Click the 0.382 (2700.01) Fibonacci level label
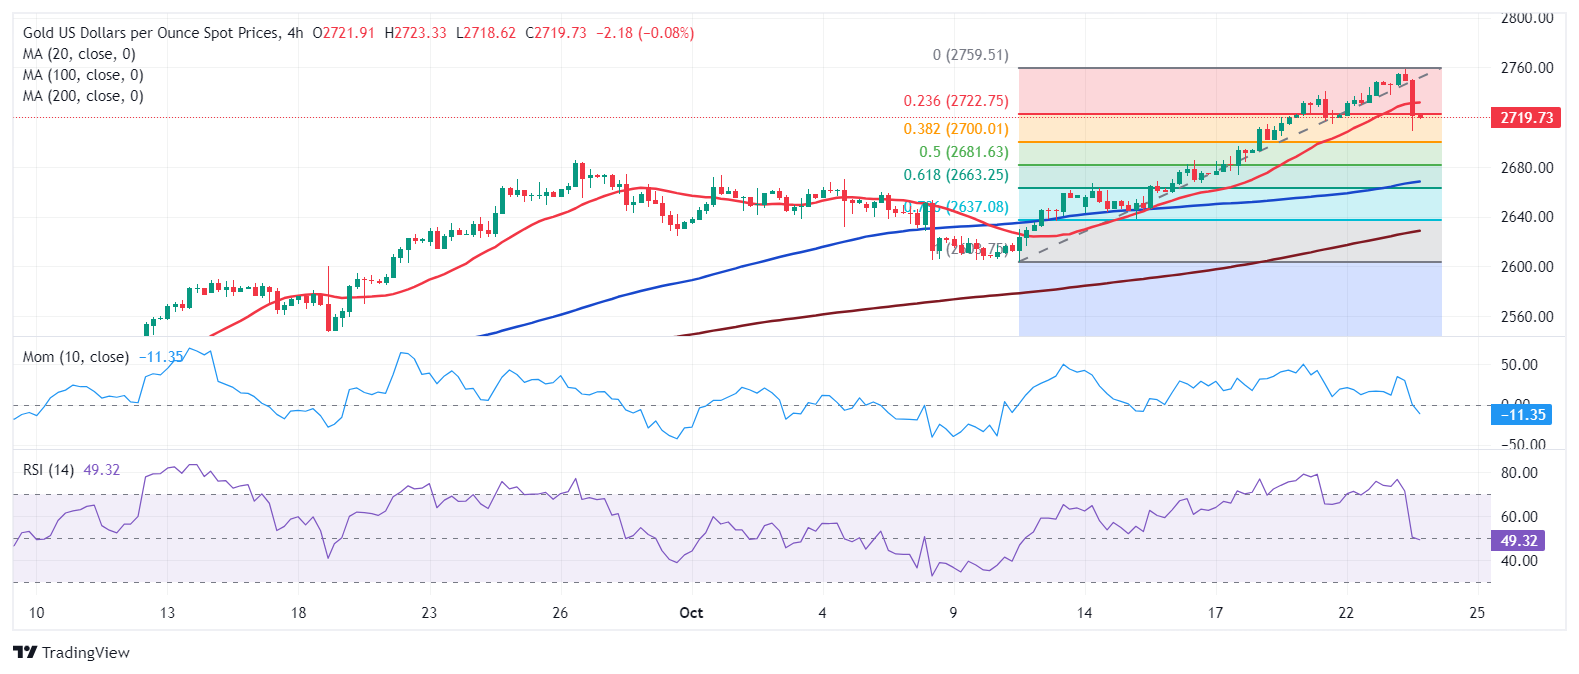 point(956,129)
